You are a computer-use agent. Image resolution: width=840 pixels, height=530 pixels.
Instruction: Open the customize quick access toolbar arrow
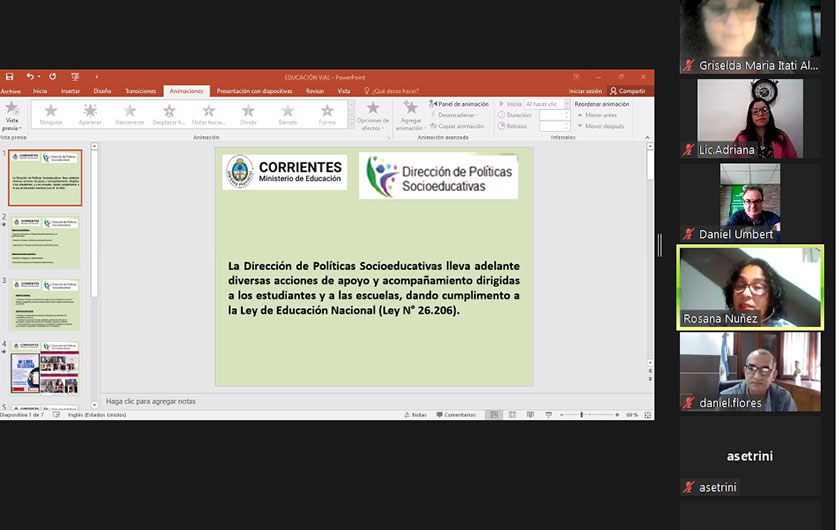(96, 77)
